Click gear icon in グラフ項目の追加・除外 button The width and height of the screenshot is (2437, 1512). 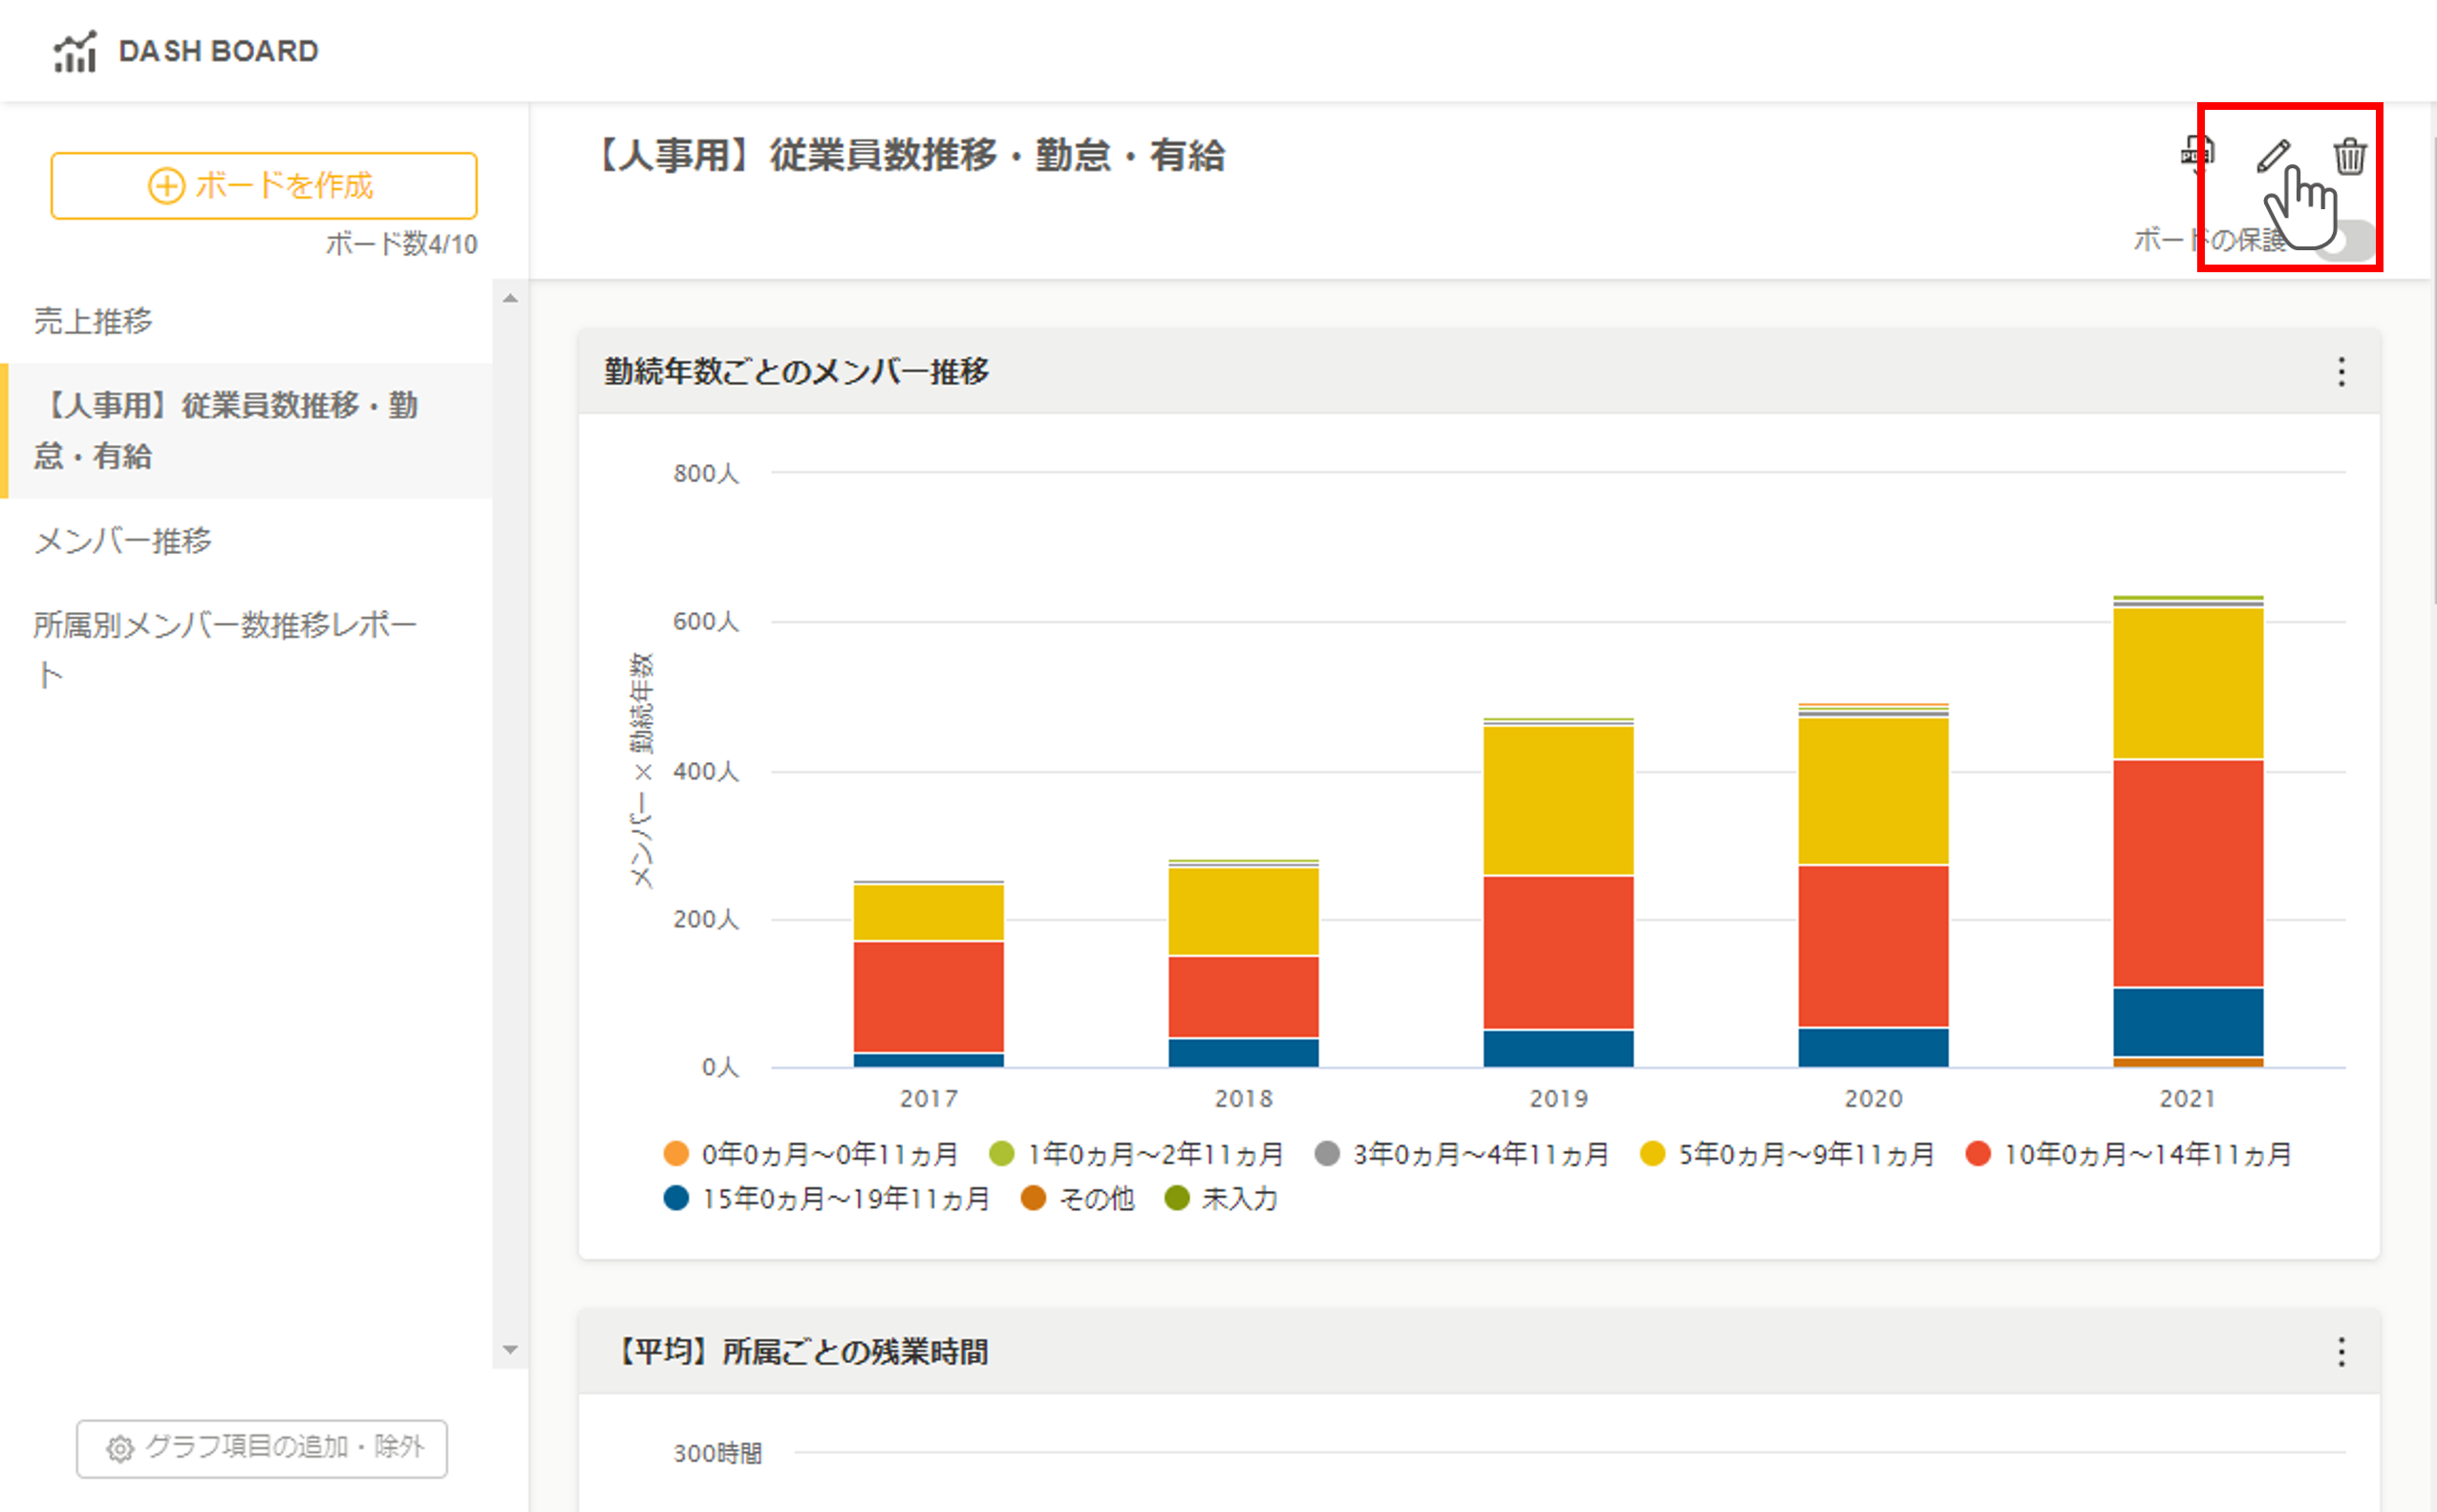point(120,1448)
